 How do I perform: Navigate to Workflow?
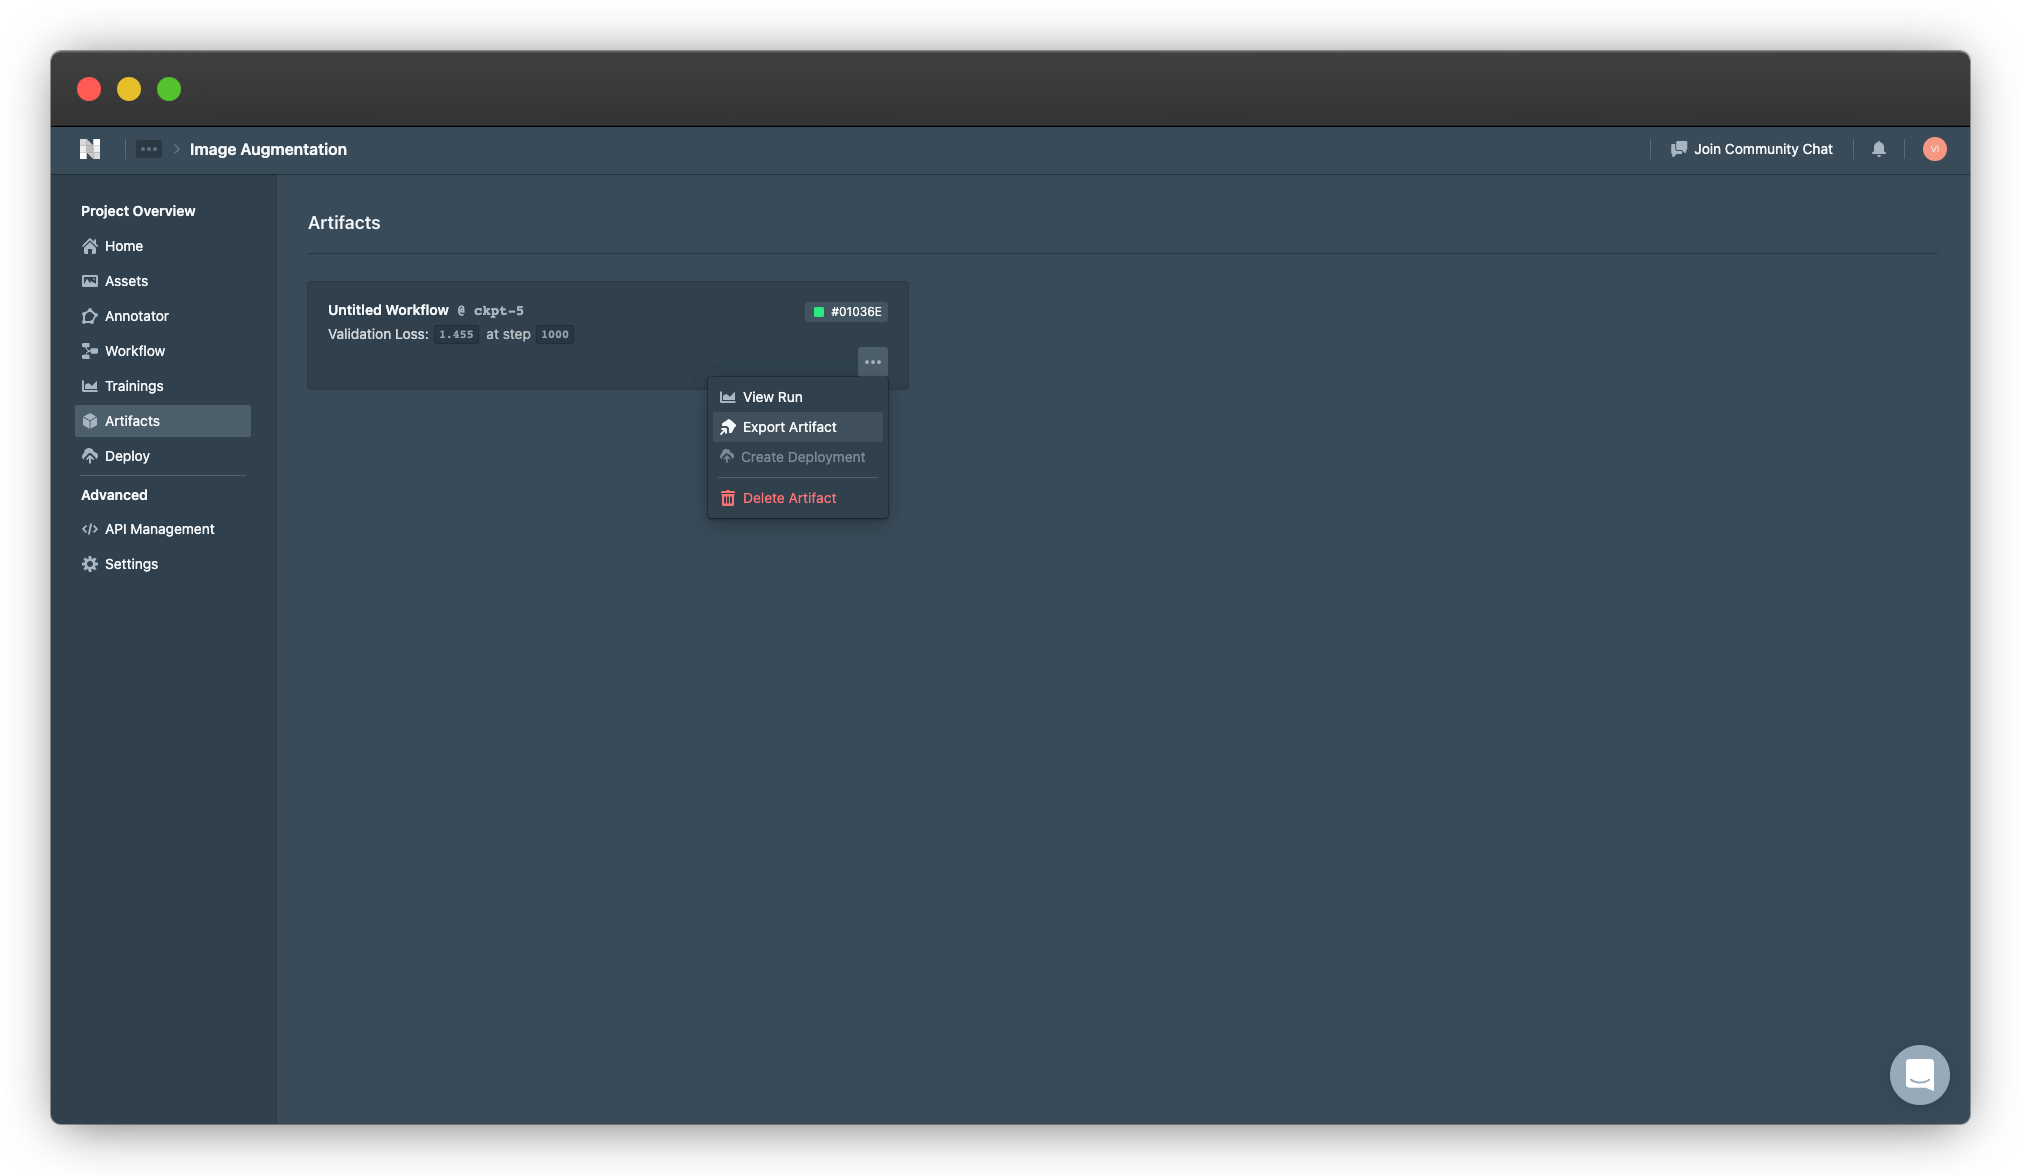pos(163,351)
